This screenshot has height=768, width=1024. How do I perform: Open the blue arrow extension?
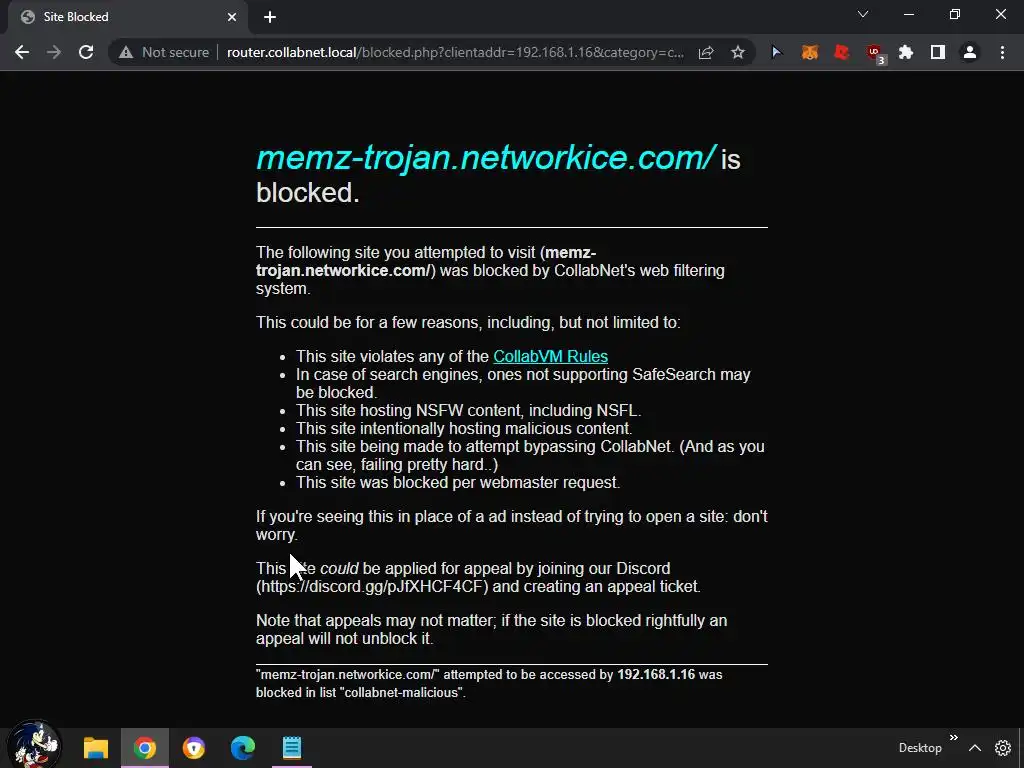(776, 52)
